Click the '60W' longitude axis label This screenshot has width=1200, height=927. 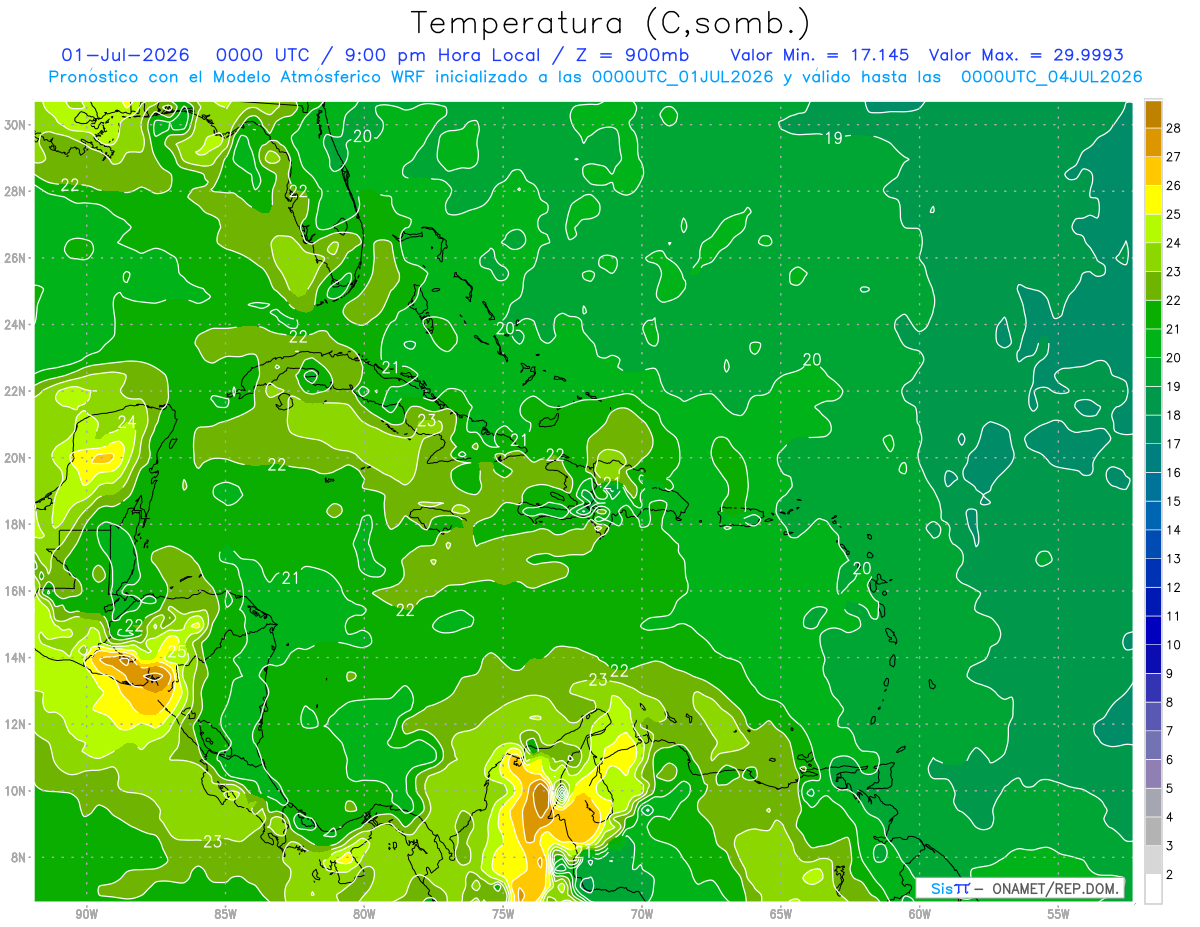(920, 914)
